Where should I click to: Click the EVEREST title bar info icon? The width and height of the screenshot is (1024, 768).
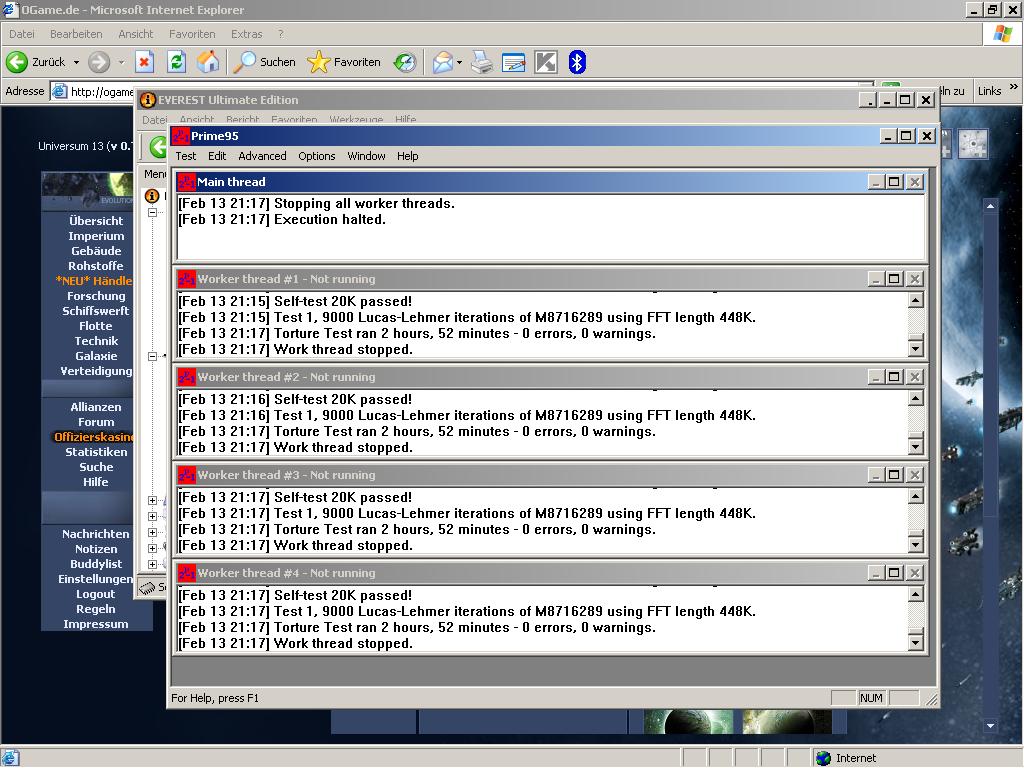(x=148, y=100)
